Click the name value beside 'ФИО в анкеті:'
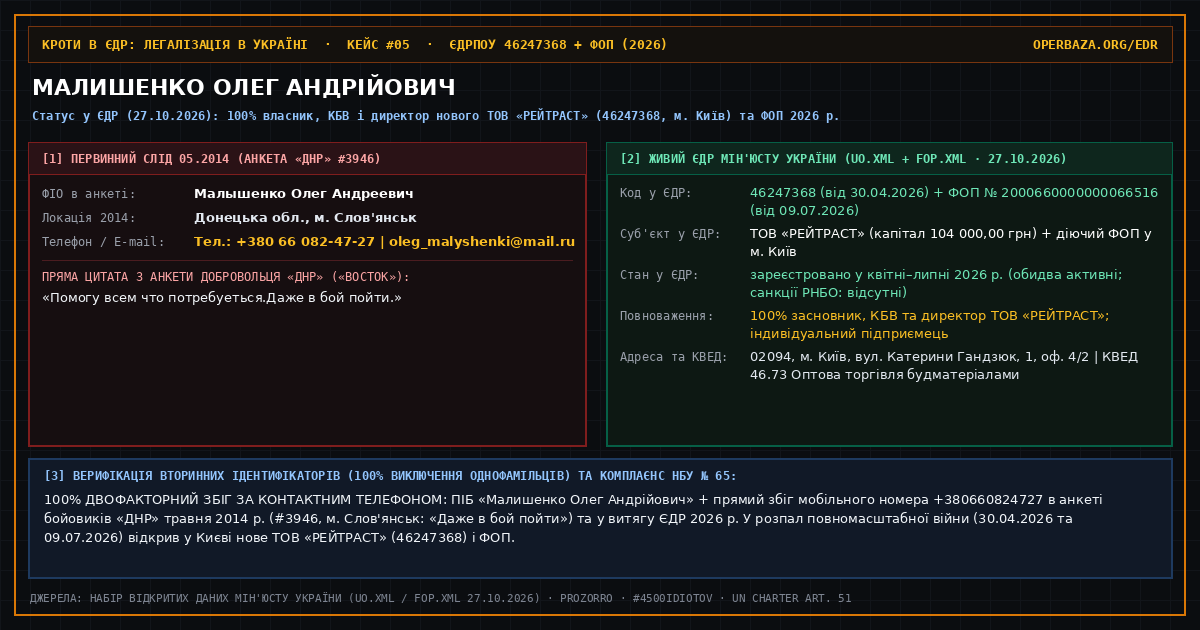 point(304,194)
